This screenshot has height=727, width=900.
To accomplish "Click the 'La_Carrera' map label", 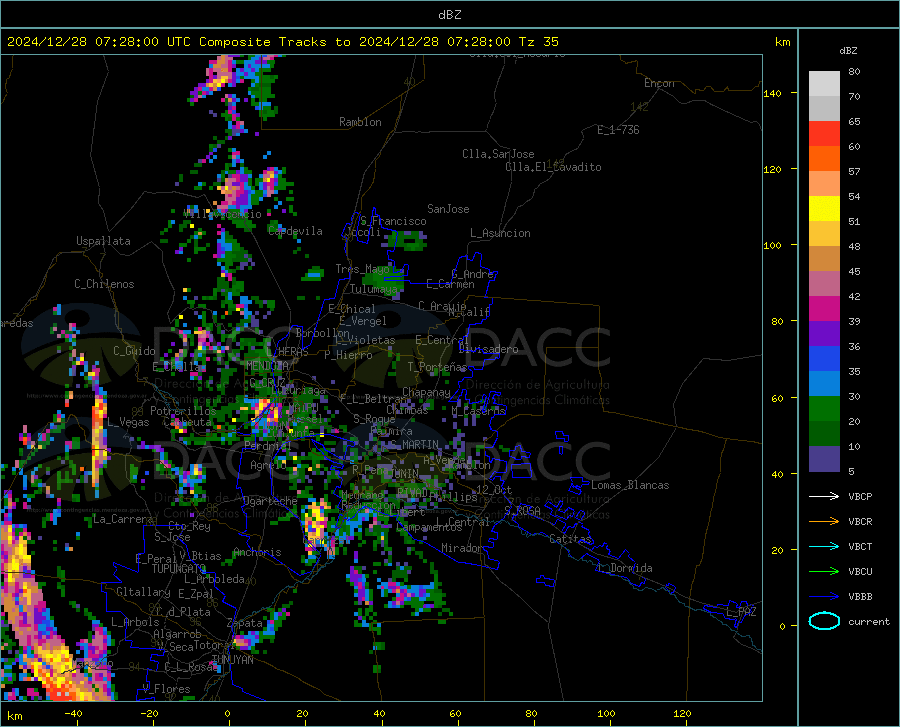I will tap(123, 519).
